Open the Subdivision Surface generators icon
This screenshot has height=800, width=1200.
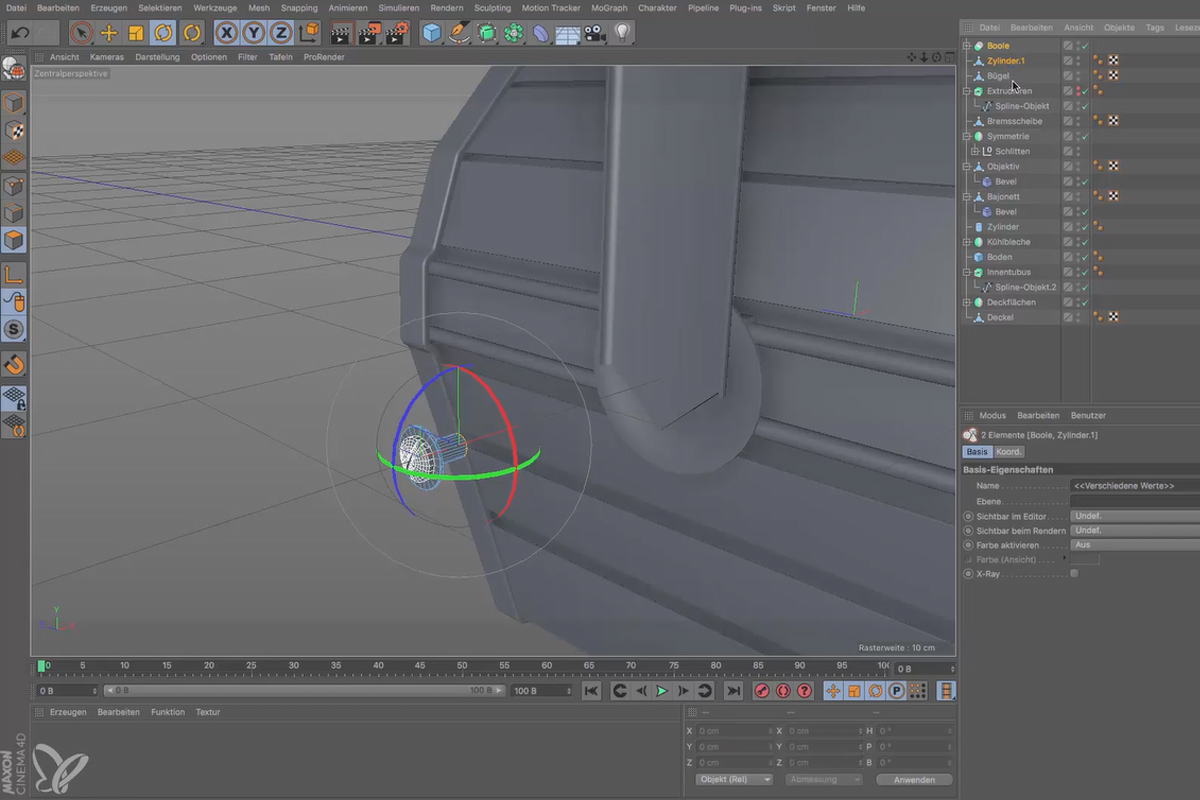[x=486, y=33]
